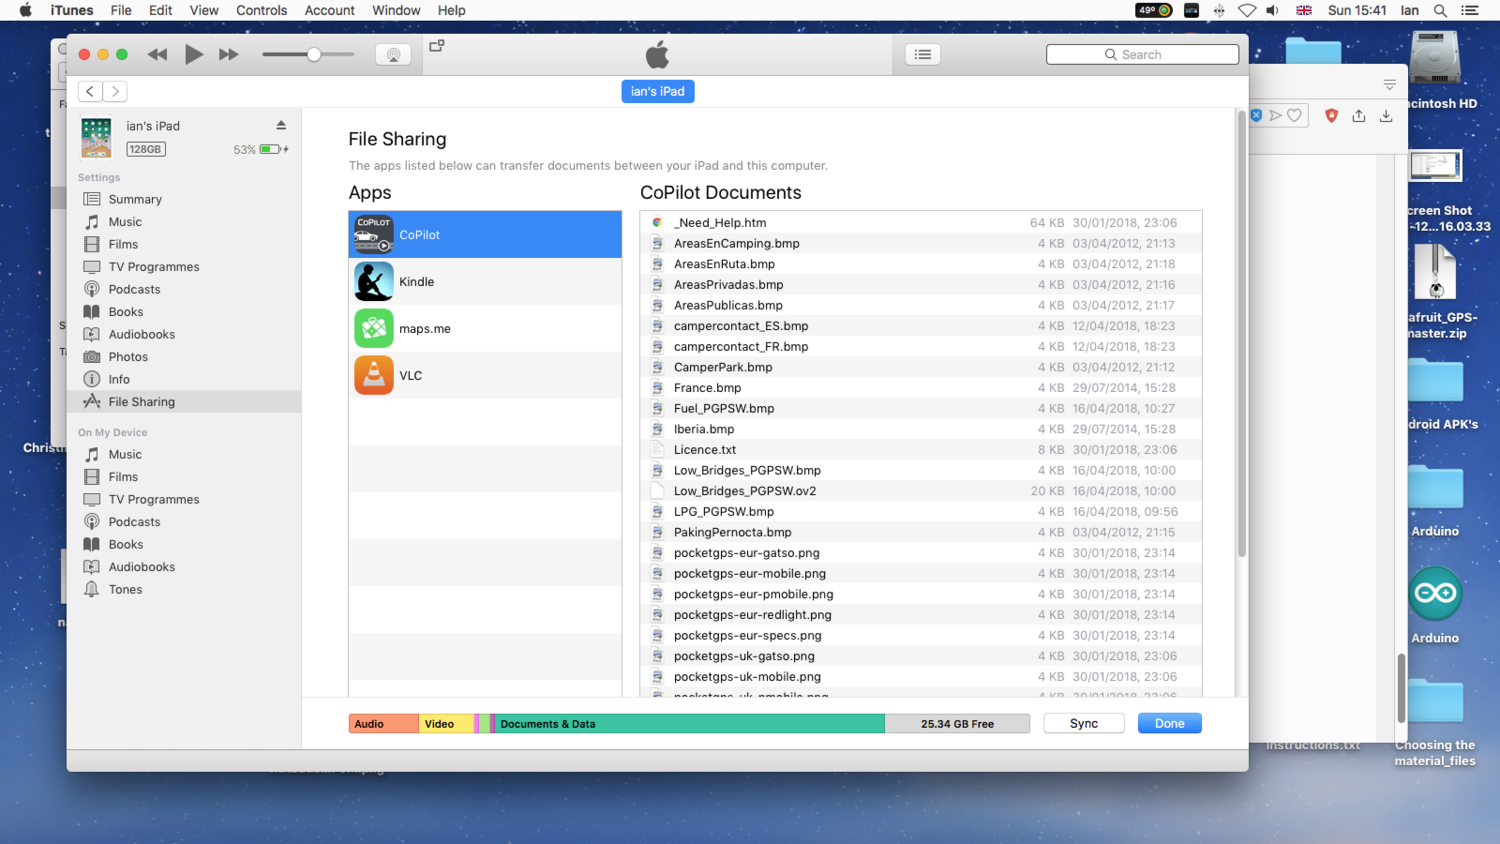Screen dimensions: 1500x844
Task: Click the iPad device thumbnail
Action: 96,137
